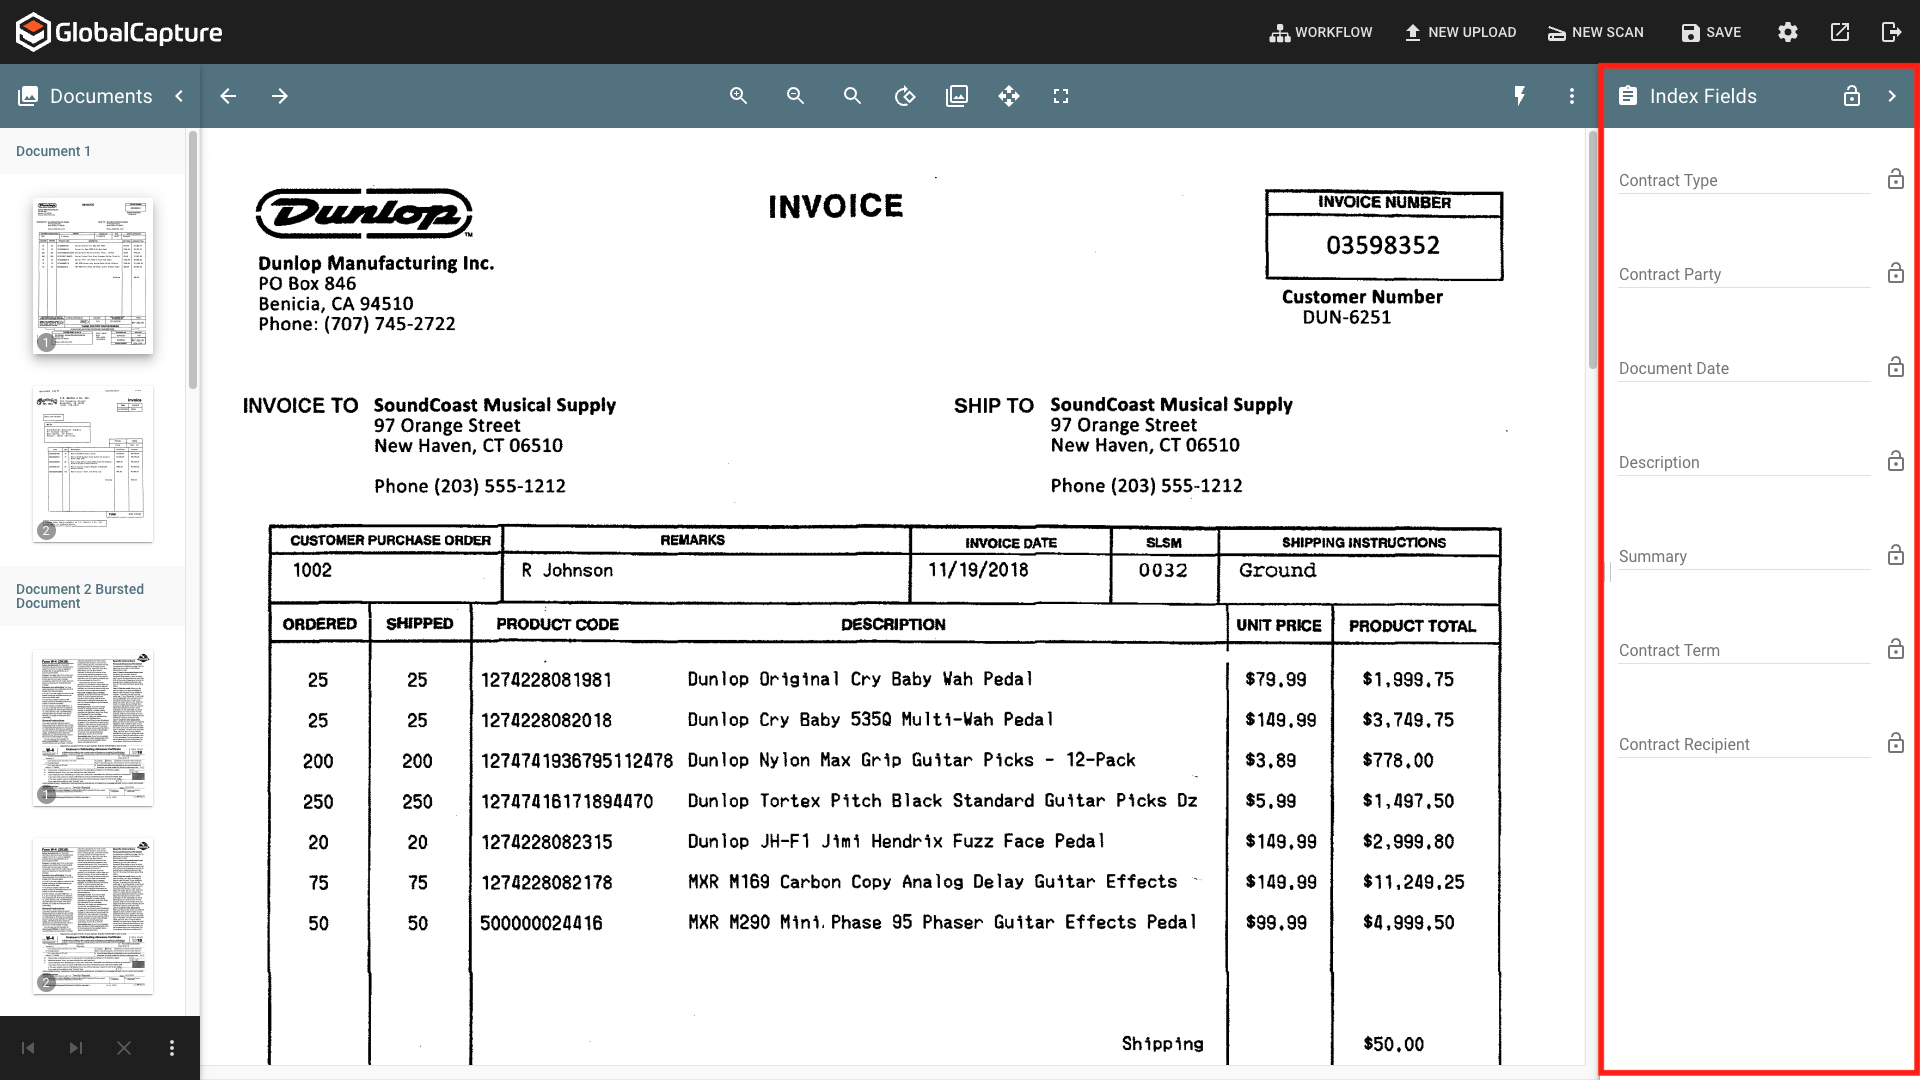Select Document 2 page 1 thumbnail

tap(93, 727)
